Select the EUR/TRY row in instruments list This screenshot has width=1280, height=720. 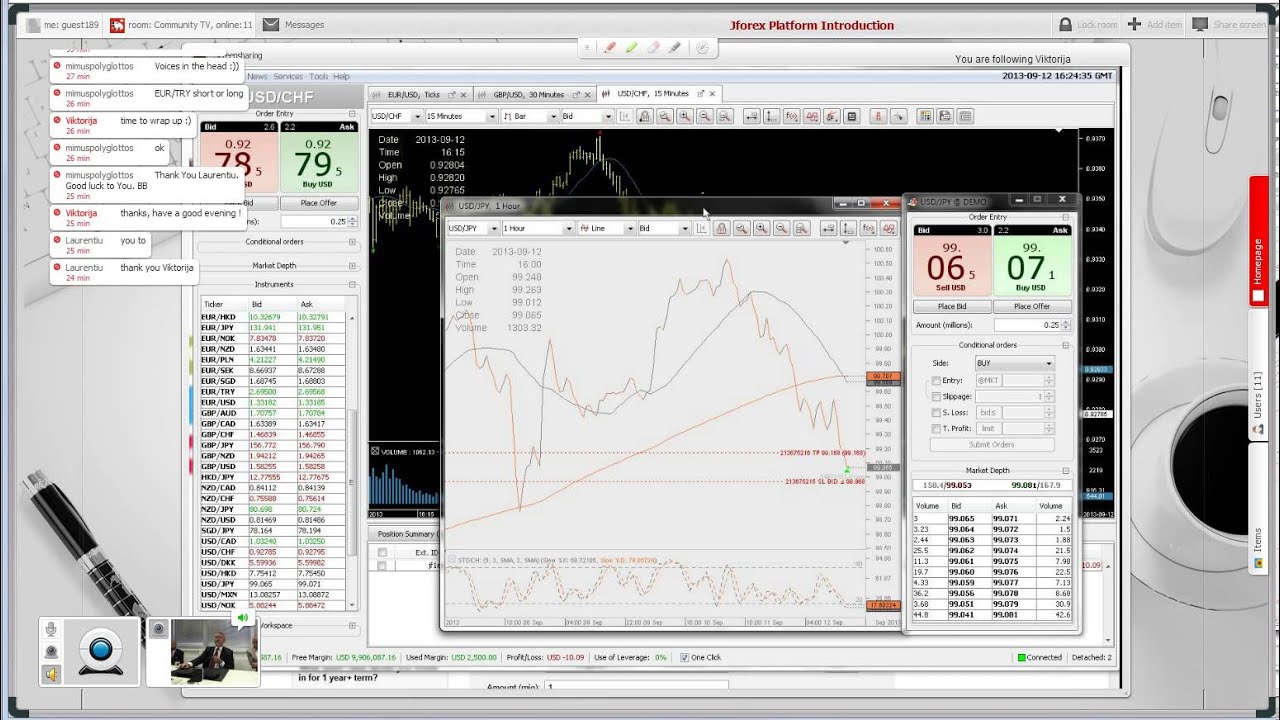(273, 392)
